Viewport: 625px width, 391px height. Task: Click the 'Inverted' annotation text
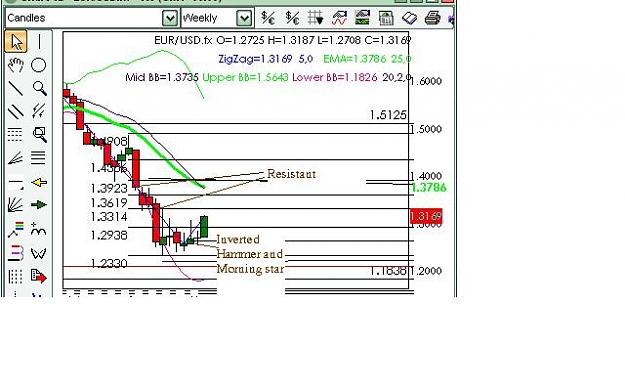pyautogui.click(x=238, y=240)
